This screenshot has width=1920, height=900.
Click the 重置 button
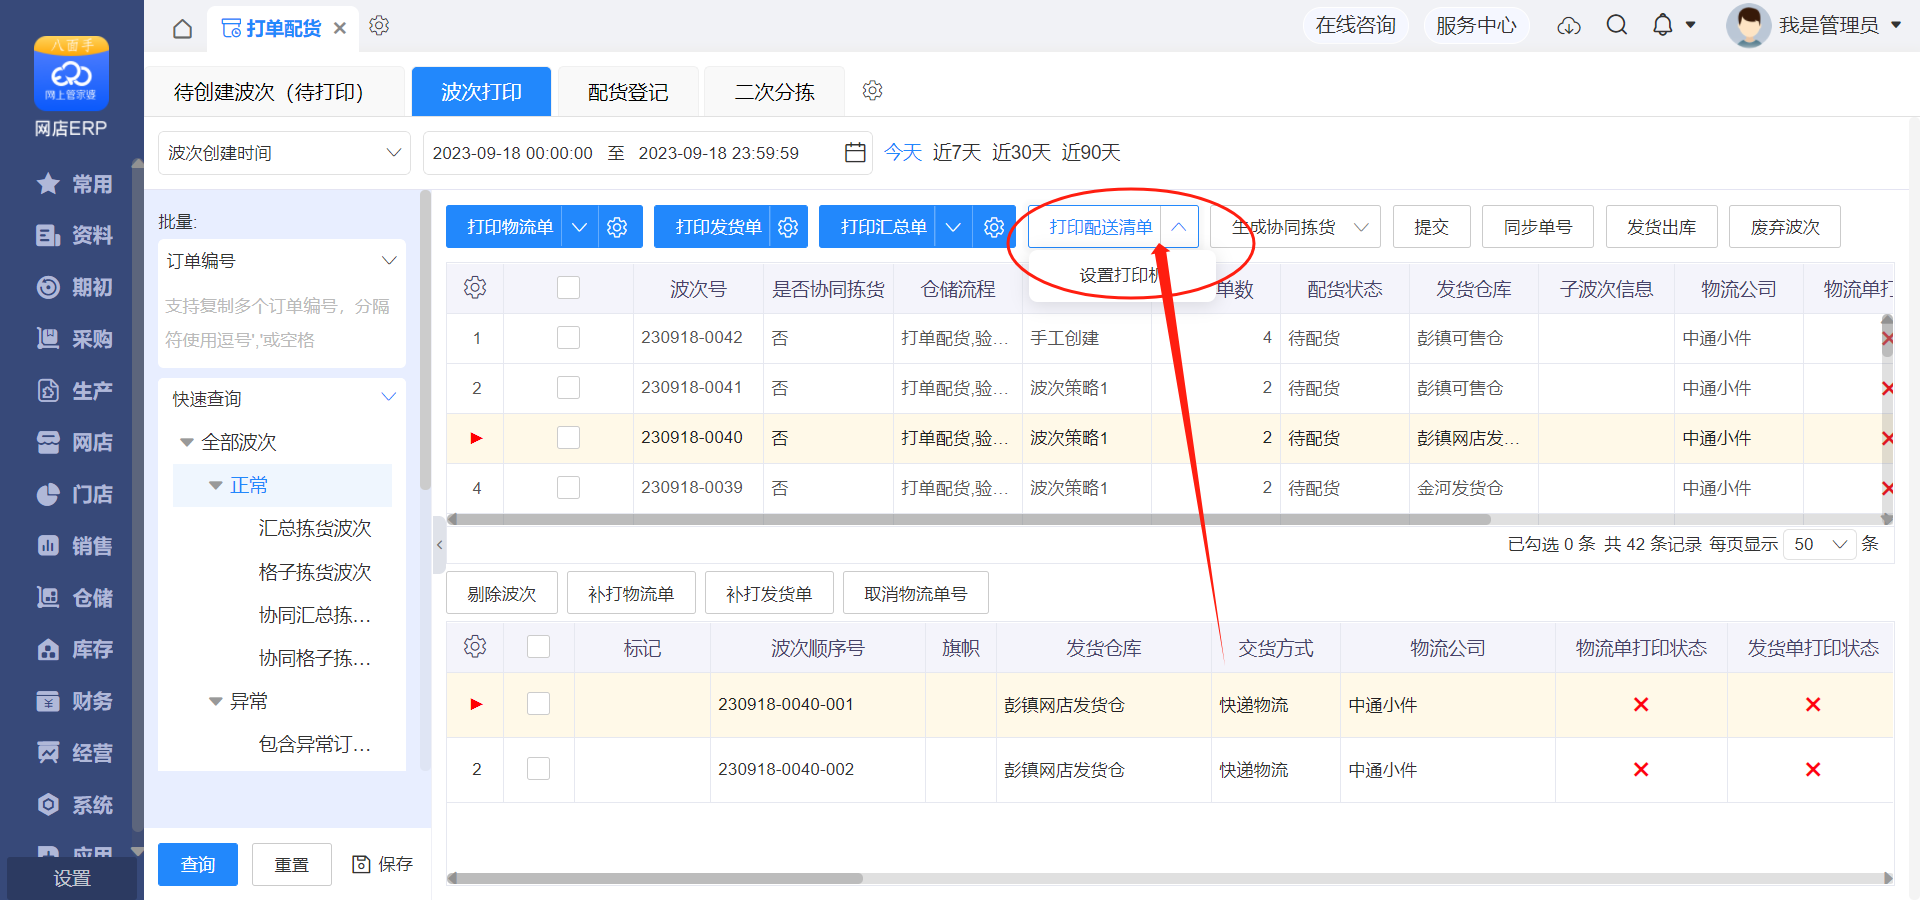click(x=292, y=864)
